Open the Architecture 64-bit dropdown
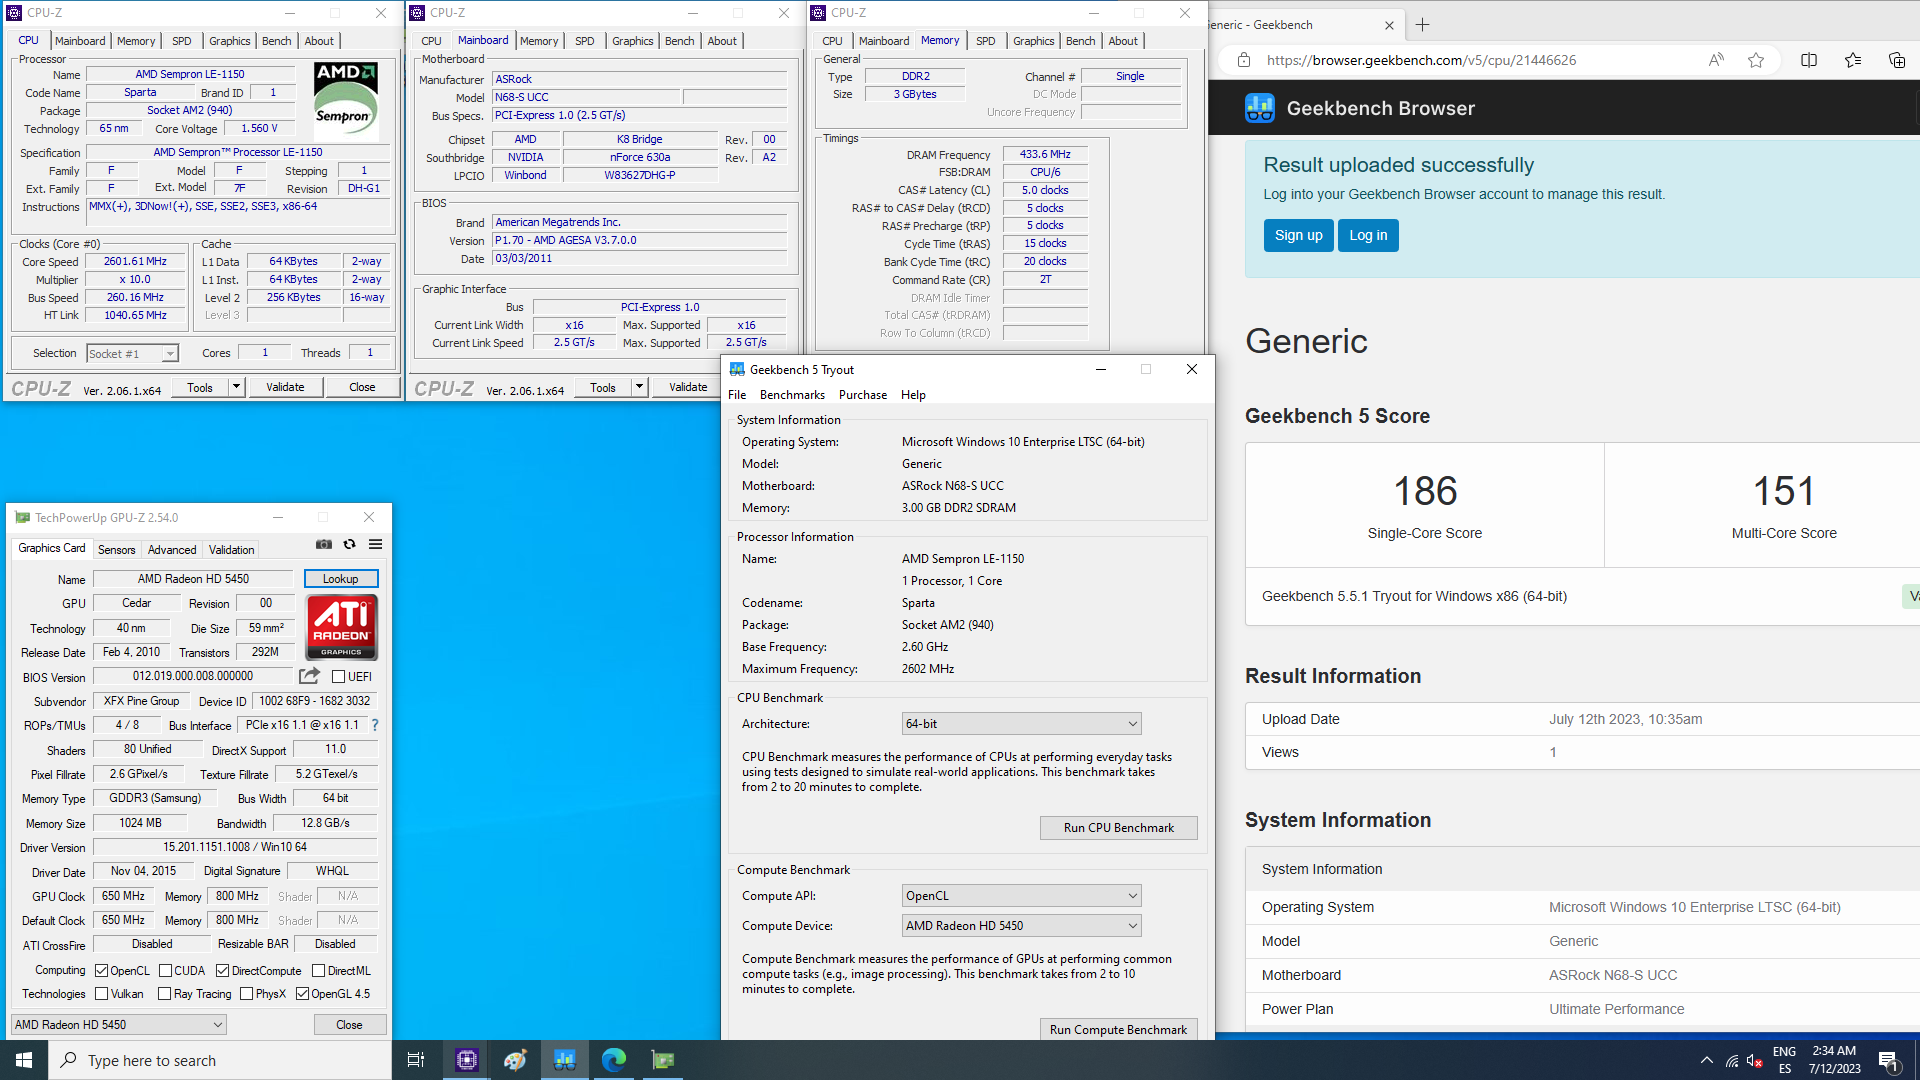The height and width of the screenshot is (1080, 1920). (1021, 724)
